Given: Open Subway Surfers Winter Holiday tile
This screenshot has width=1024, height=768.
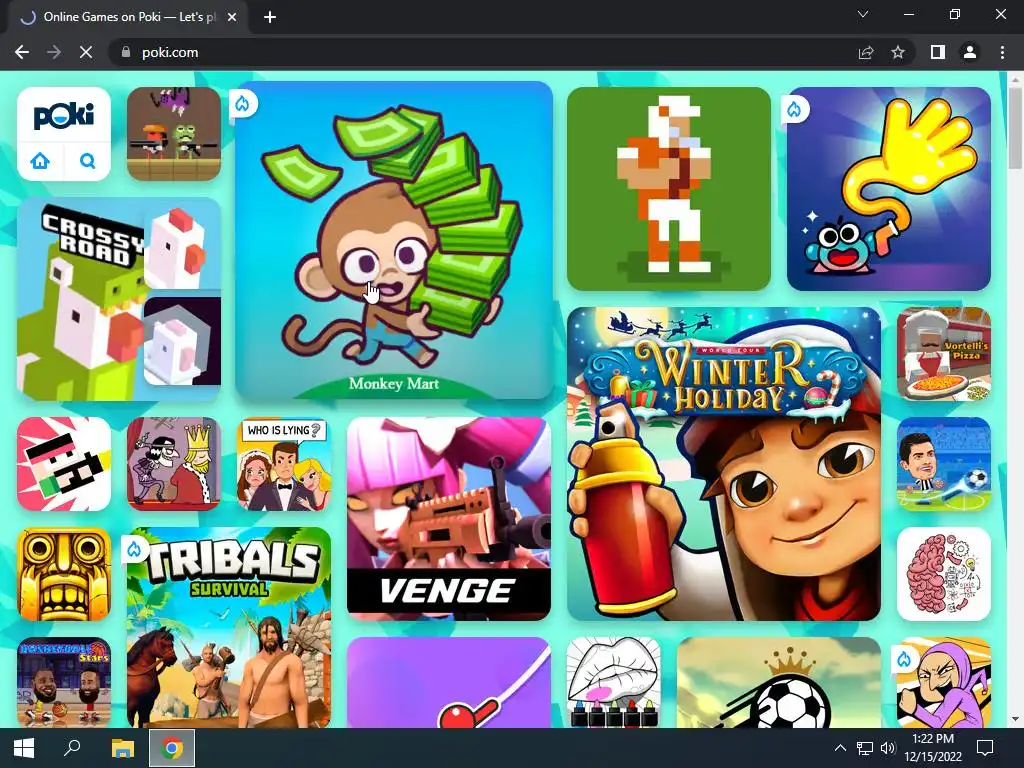Looking at the screenshot, I should click(x=724, y=464).
